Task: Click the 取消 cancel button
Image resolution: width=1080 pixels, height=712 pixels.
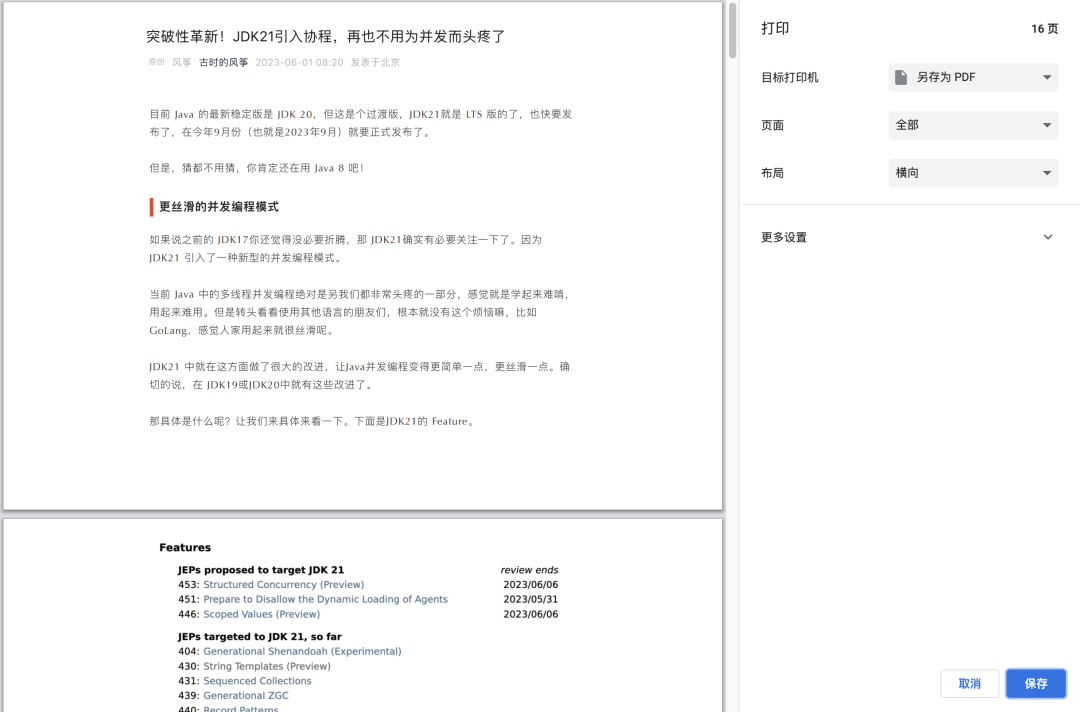Action: pyautogui.click(x=969, y=683)
